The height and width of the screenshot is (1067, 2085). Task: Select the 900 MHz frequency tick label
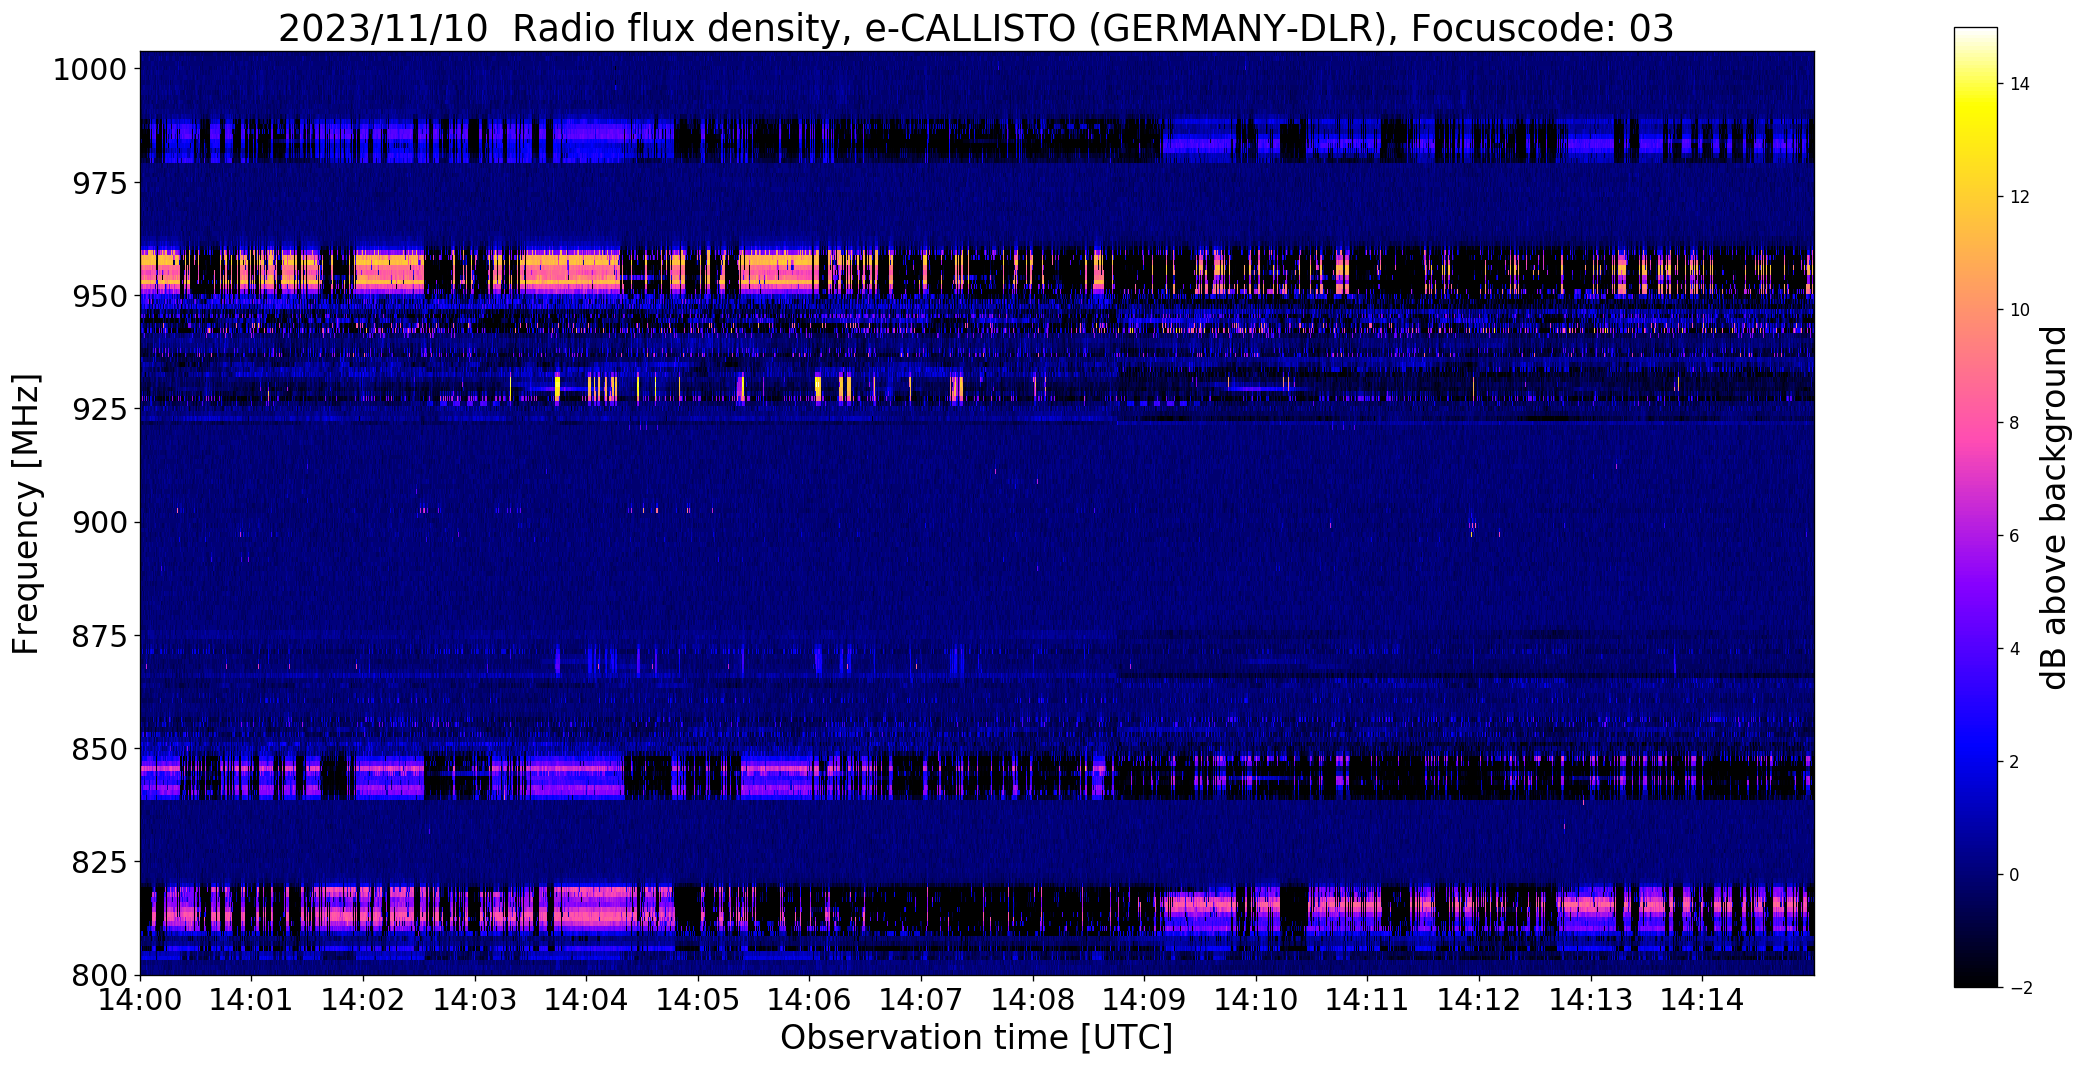pos(100,523)
